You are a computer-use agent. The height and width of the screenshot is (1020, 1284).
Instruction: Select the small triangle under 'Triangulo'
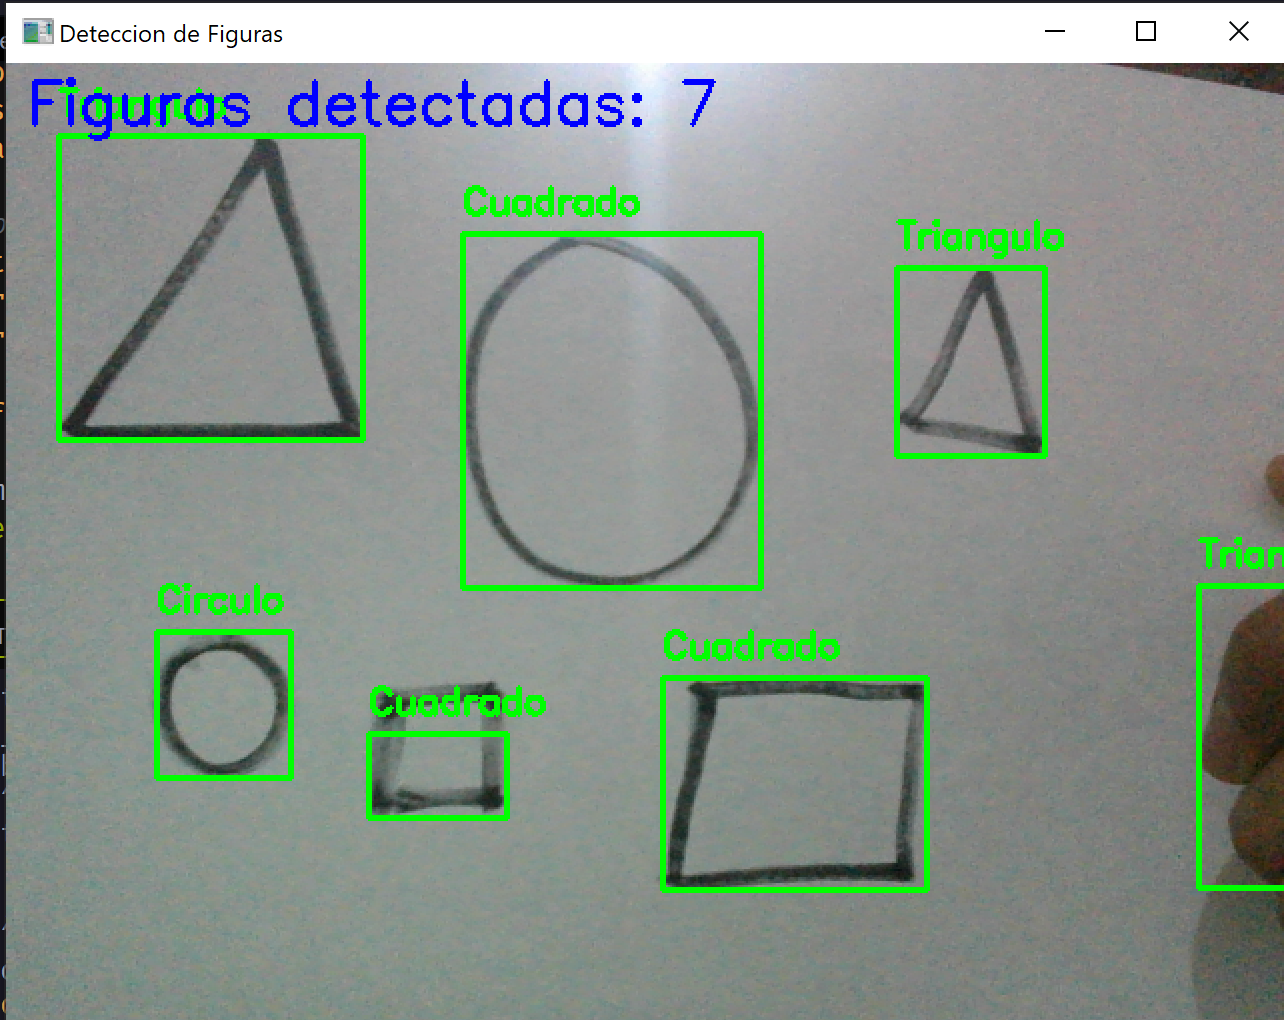pyautogui.click(x=971, y=363)
